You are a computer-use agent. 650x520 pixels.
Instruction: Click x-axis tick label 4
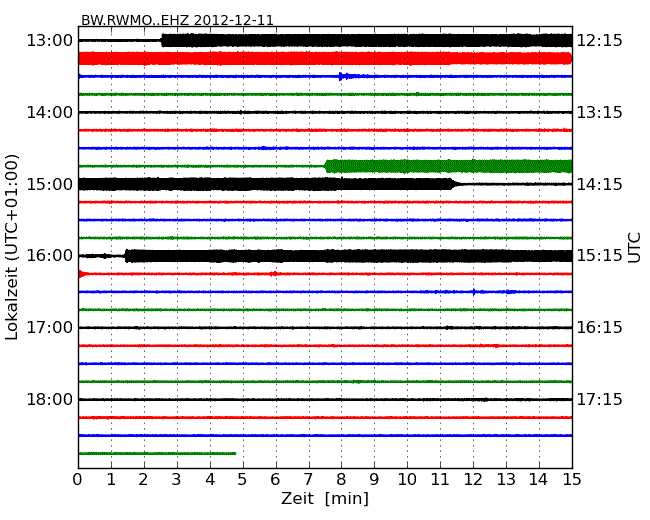coord(210,480)
